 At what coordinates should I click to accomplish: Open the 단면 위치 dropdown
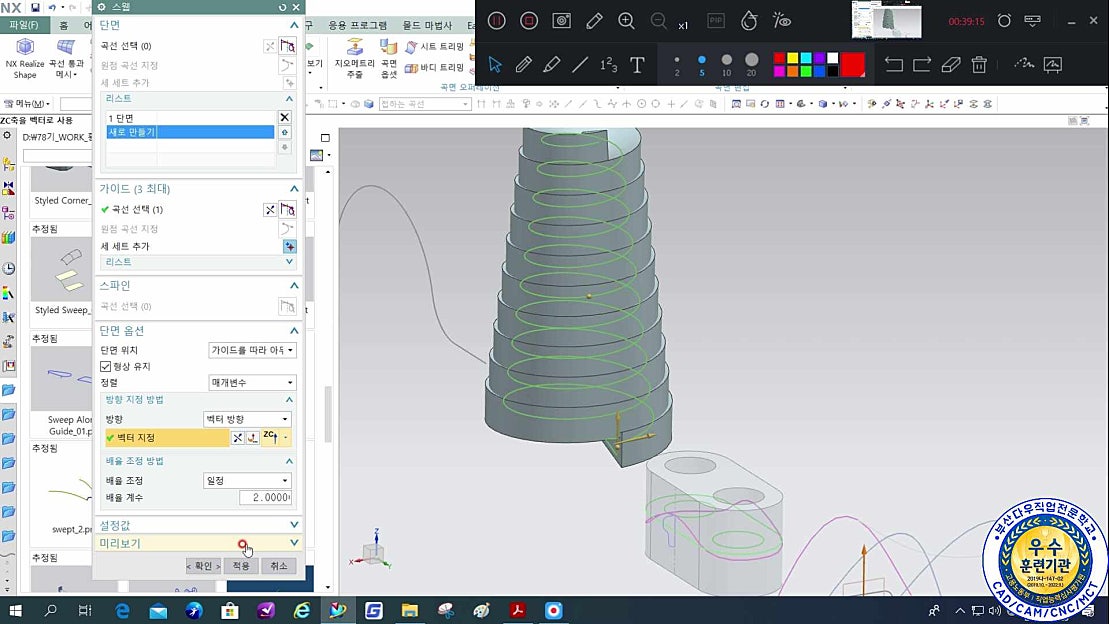252,350
